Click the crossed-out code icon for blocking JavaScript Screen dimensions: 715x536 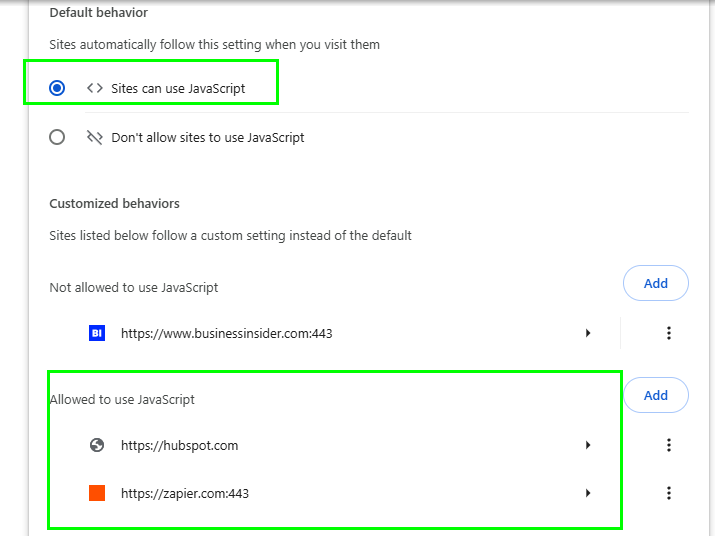click(95, 137)
